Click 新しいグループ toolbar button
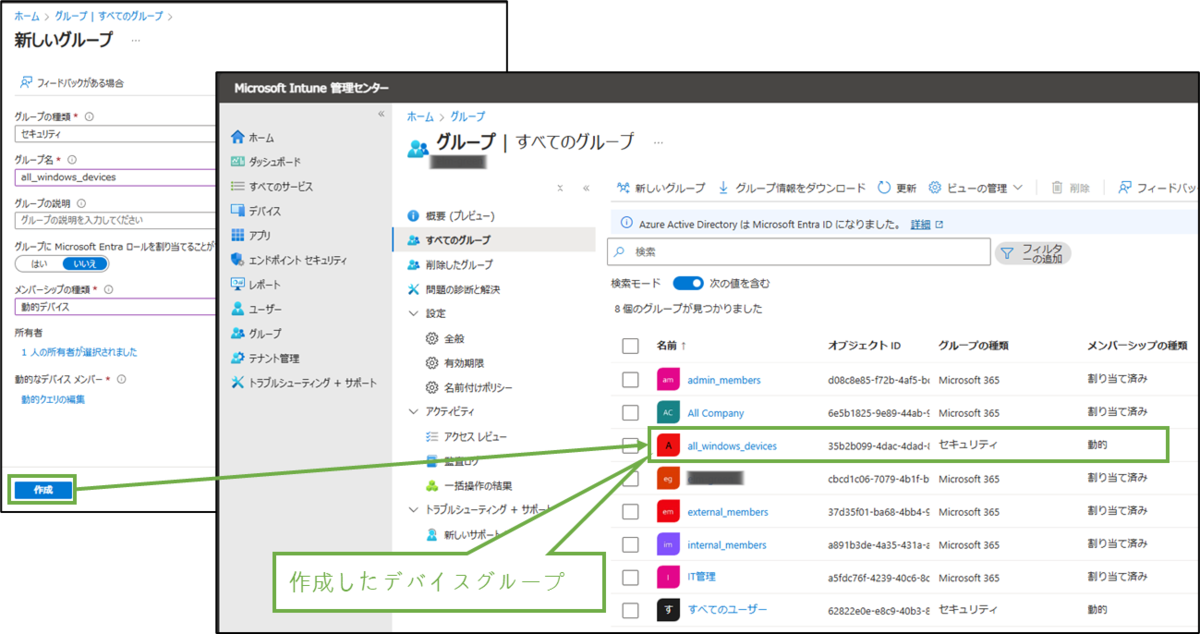The image size is (1200, 634). pyautogui.click(x=661, y=188)
